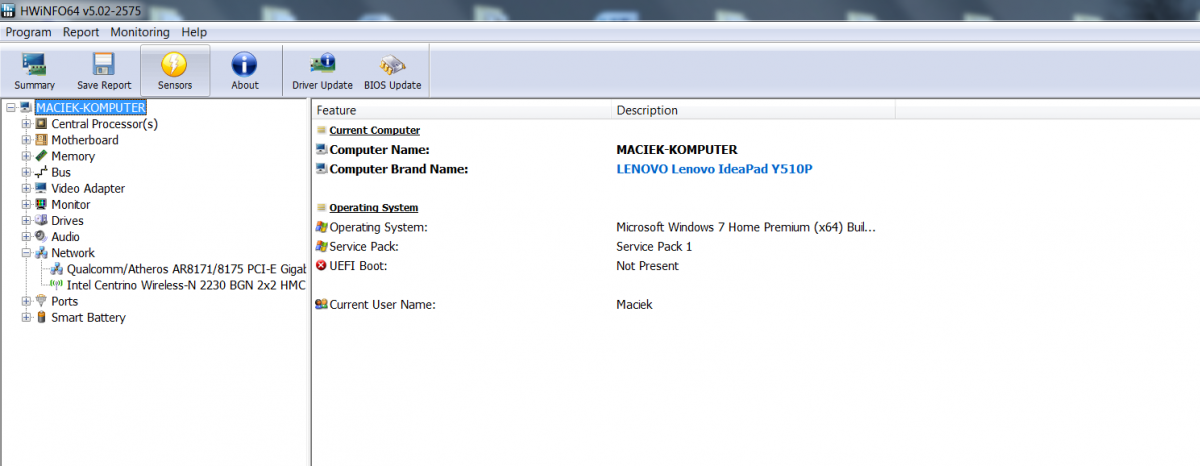Select Drives tree item

tap(68, 221)
